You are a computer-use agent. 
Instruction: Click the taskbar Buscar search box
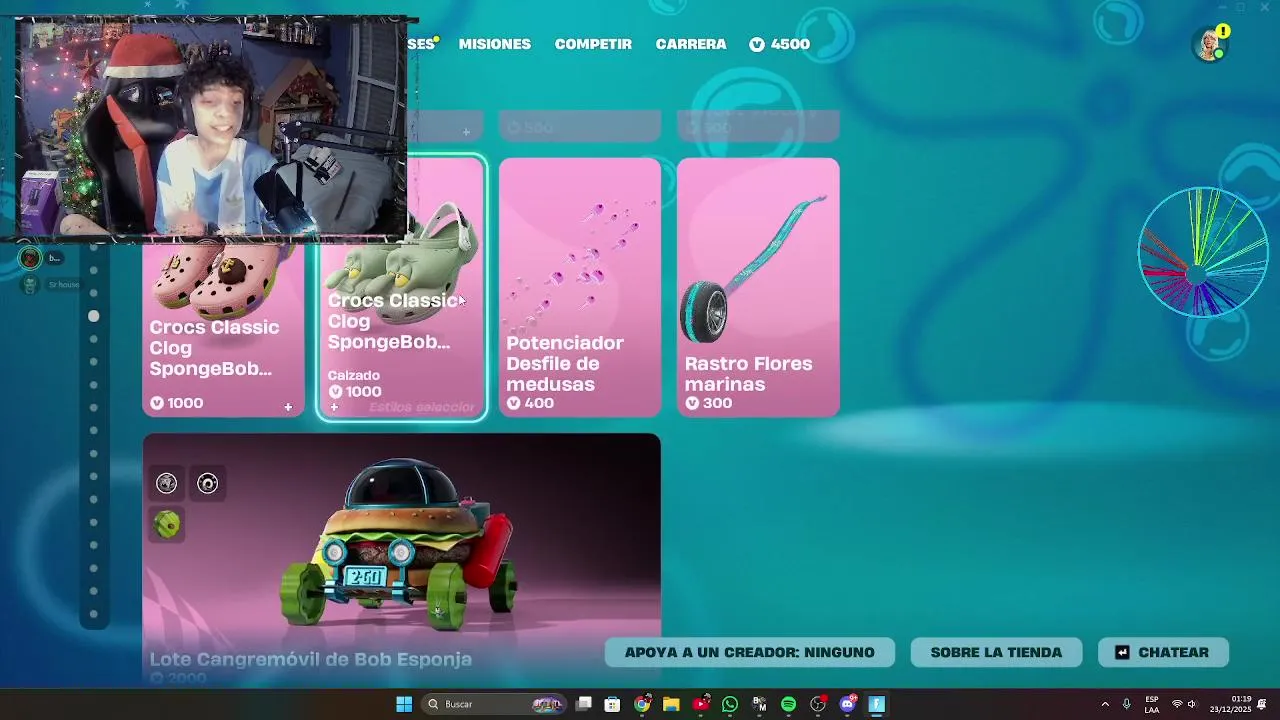(x=495, y=704)
